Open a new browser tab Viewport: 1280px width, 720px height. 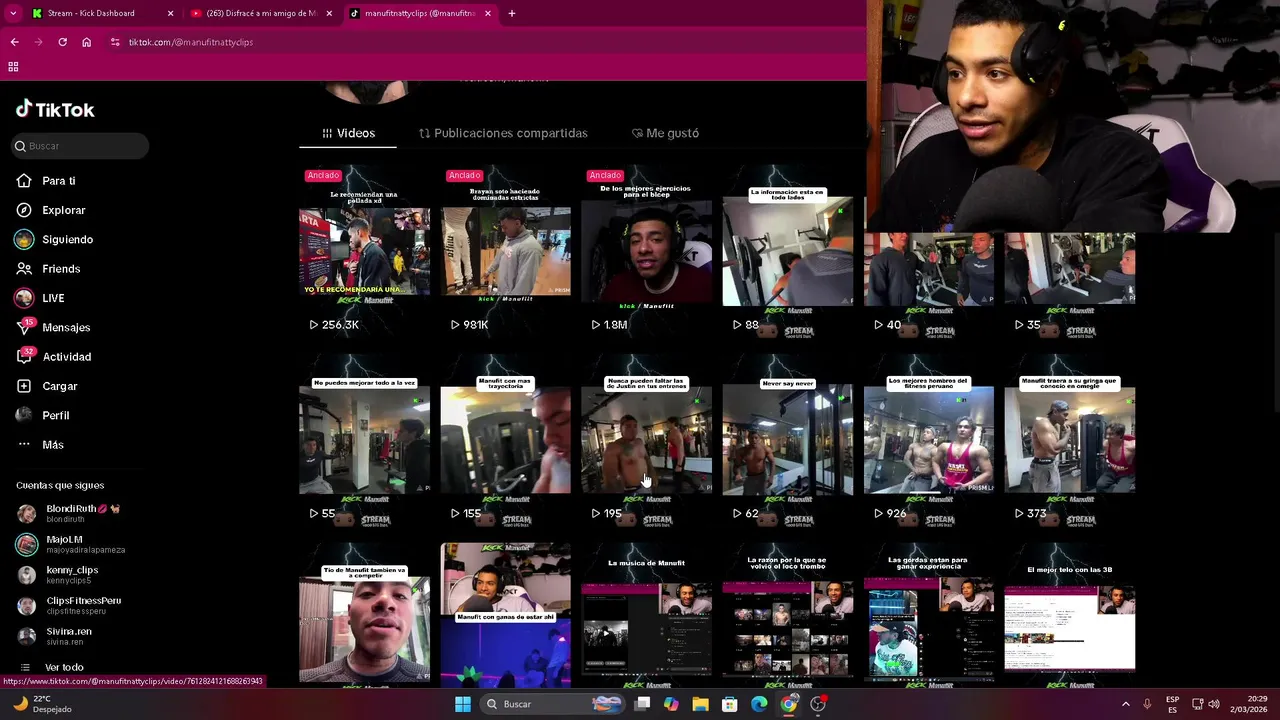(512, 13)
